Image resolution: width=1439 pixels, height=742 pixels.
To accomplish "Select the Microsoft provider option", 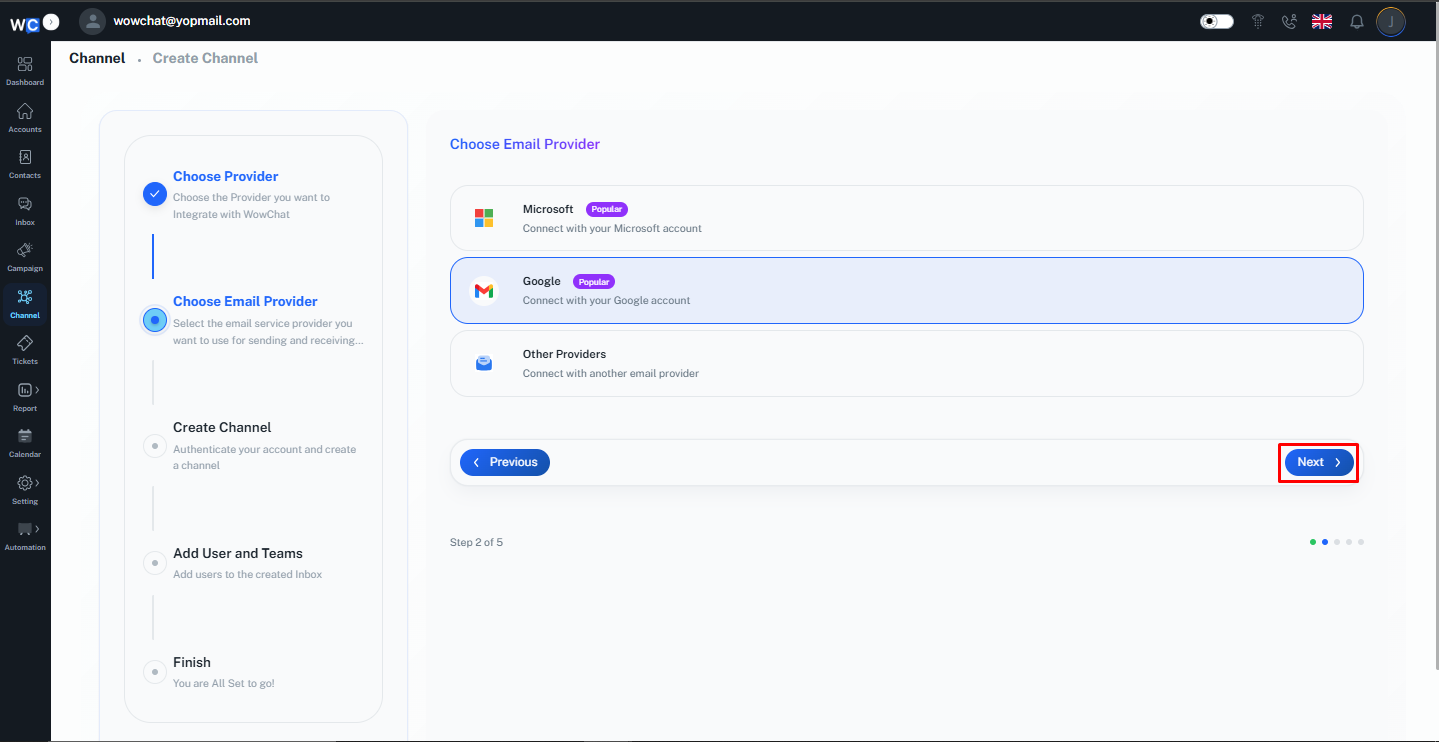I will pyautogui.click(x=907, y=218).
